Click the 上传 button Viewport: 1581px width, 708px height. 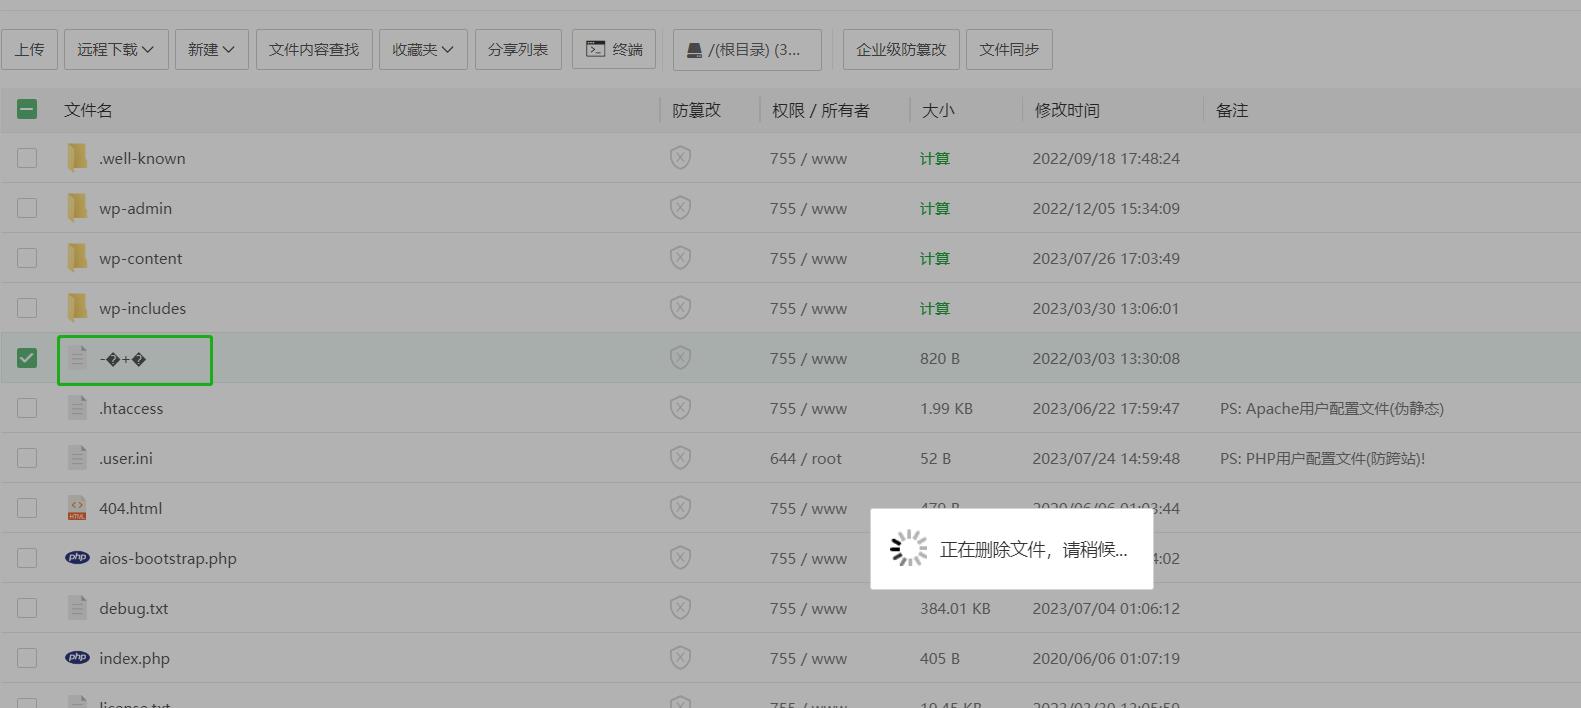click(29, 49)
